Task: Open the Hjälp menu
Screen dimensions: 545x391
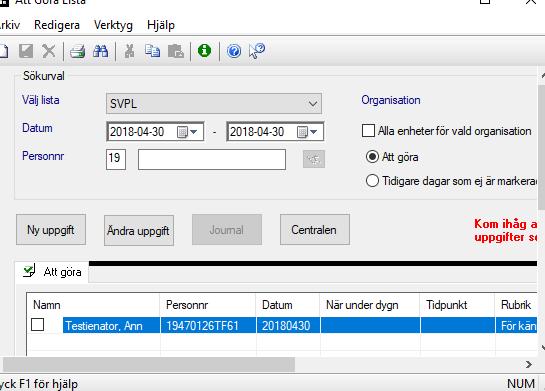Action: click(x=161, y=25)
